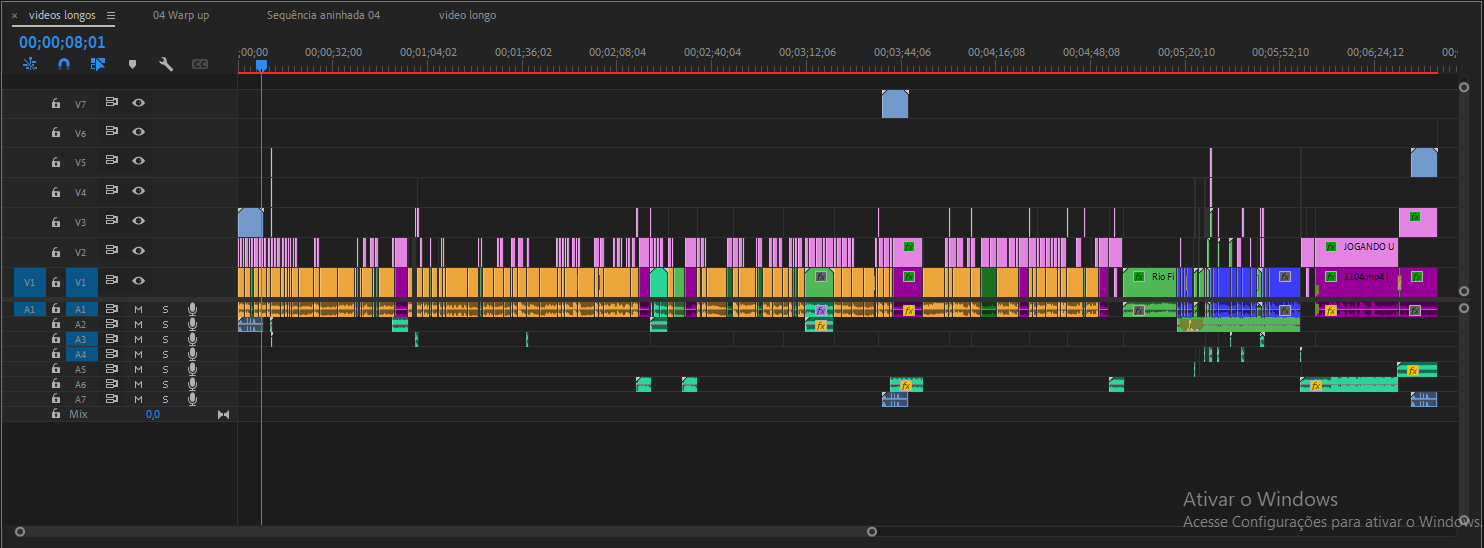Mute audio track A2
The width and height of the screenshot is (1484, 548).
point(139,324)
